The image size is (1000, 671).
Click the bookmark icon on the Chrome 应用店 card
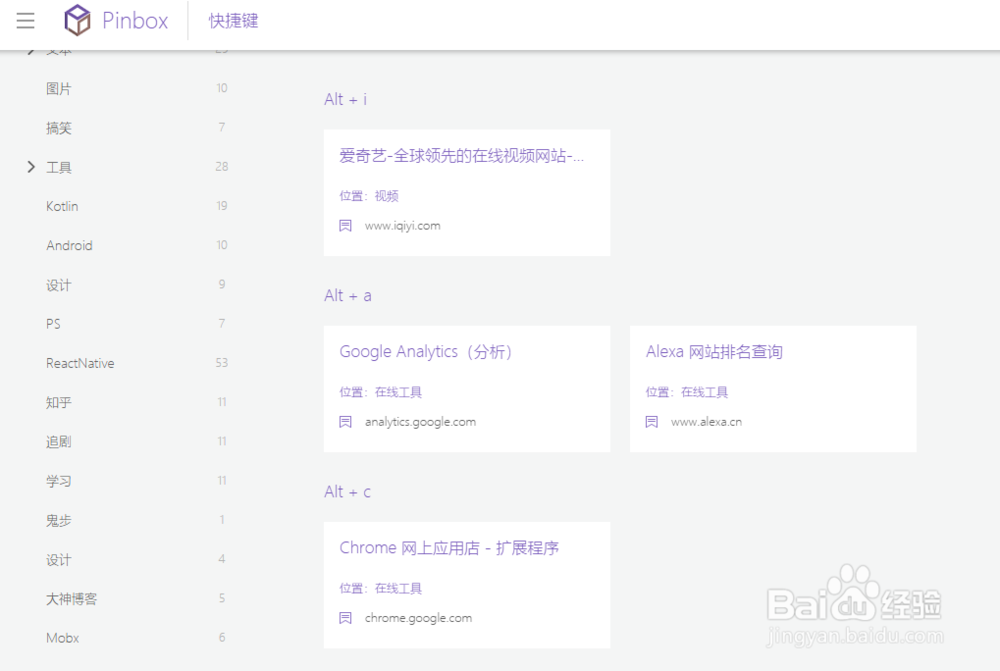[x=345, y=617]
